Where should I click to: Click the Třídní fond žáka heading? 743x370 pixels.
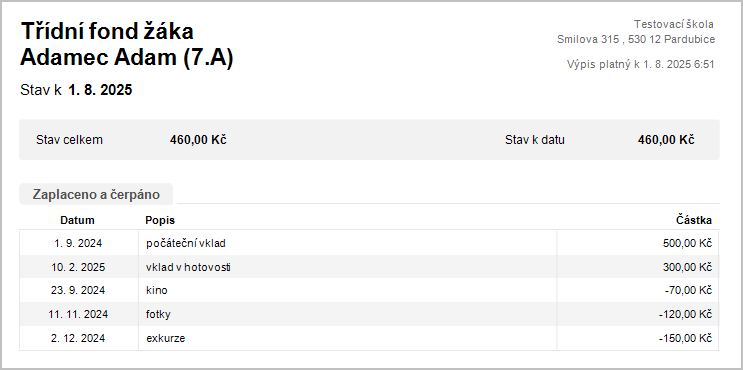click(x=108, y=32)
